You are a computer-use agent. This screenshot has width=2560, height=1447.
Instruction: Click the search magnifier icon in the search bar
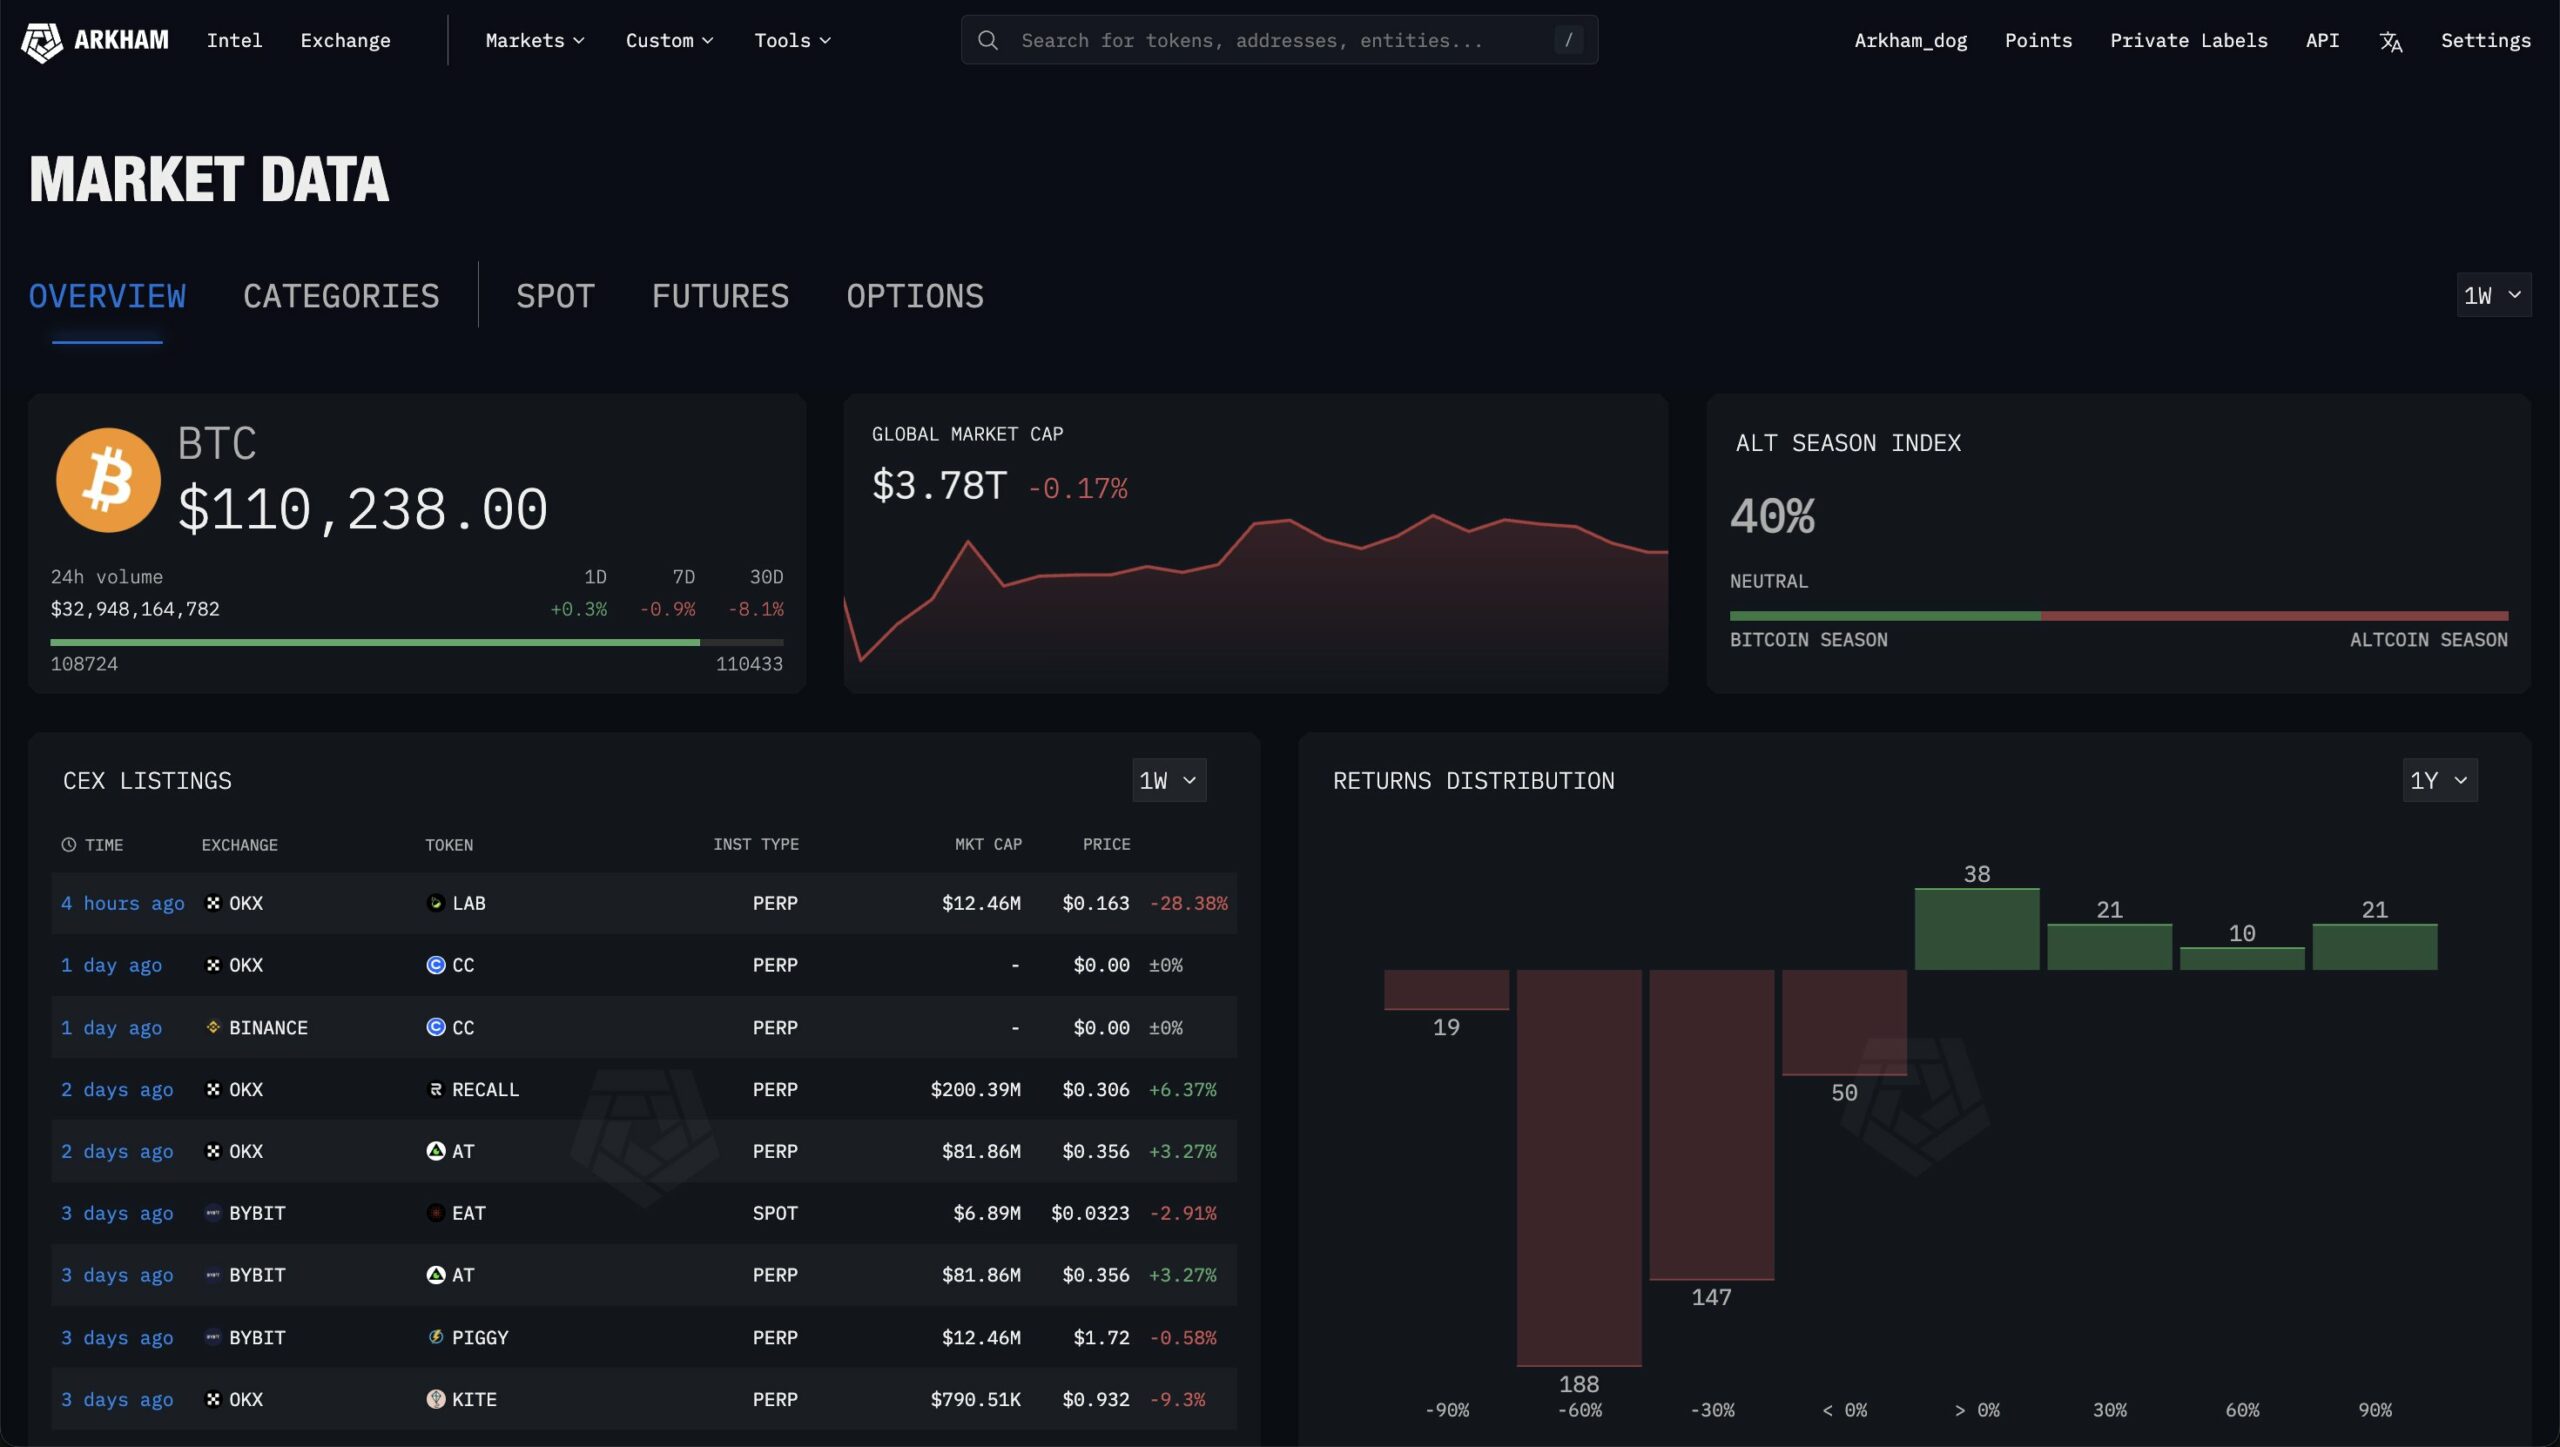pos(988,40)
